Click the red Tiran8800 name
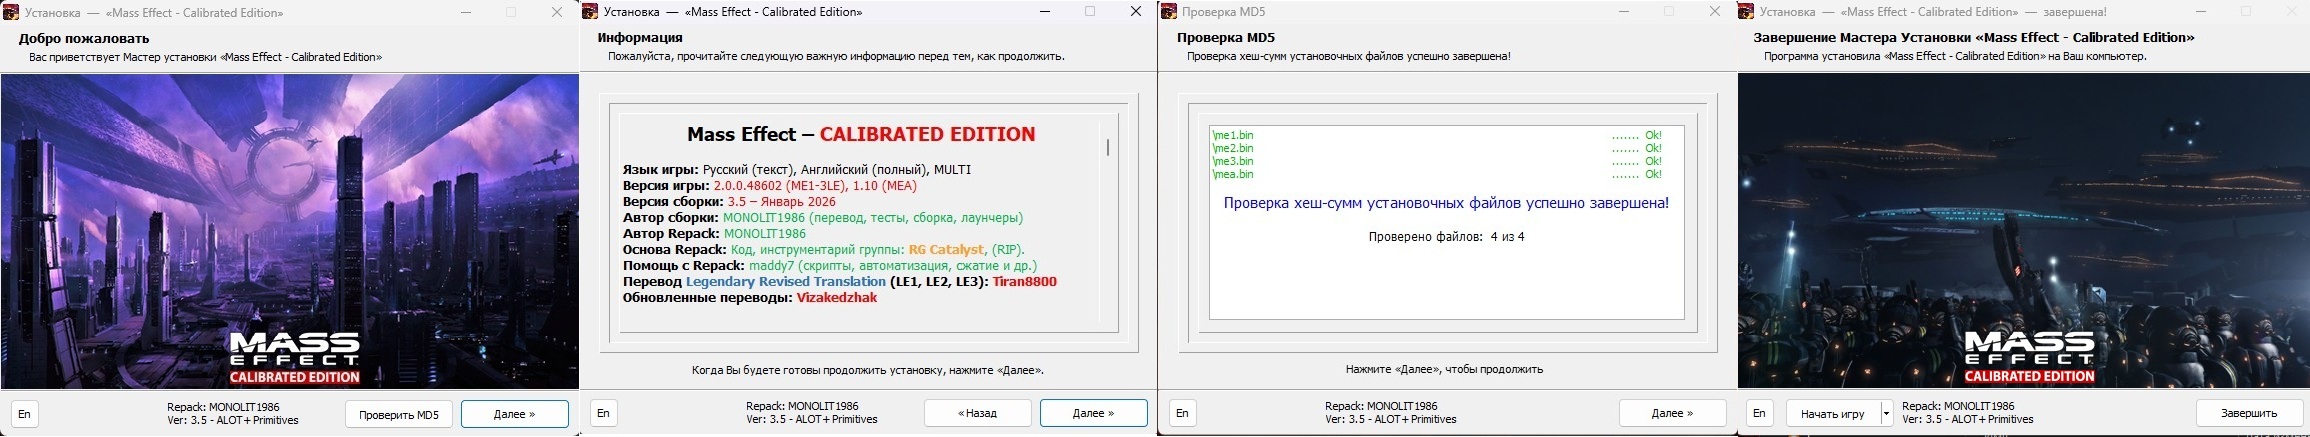The image size is (2310, 437). (1025, 282)
